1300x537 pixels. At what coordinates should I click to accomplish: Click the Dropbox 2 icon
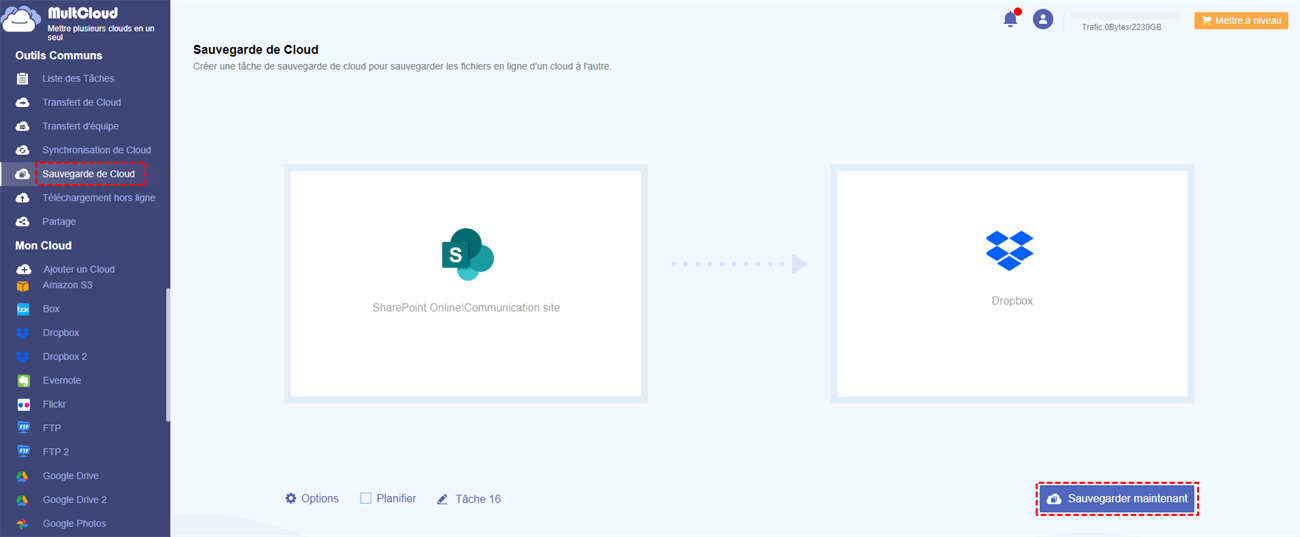pyautogui.click(x=23, y=357)
